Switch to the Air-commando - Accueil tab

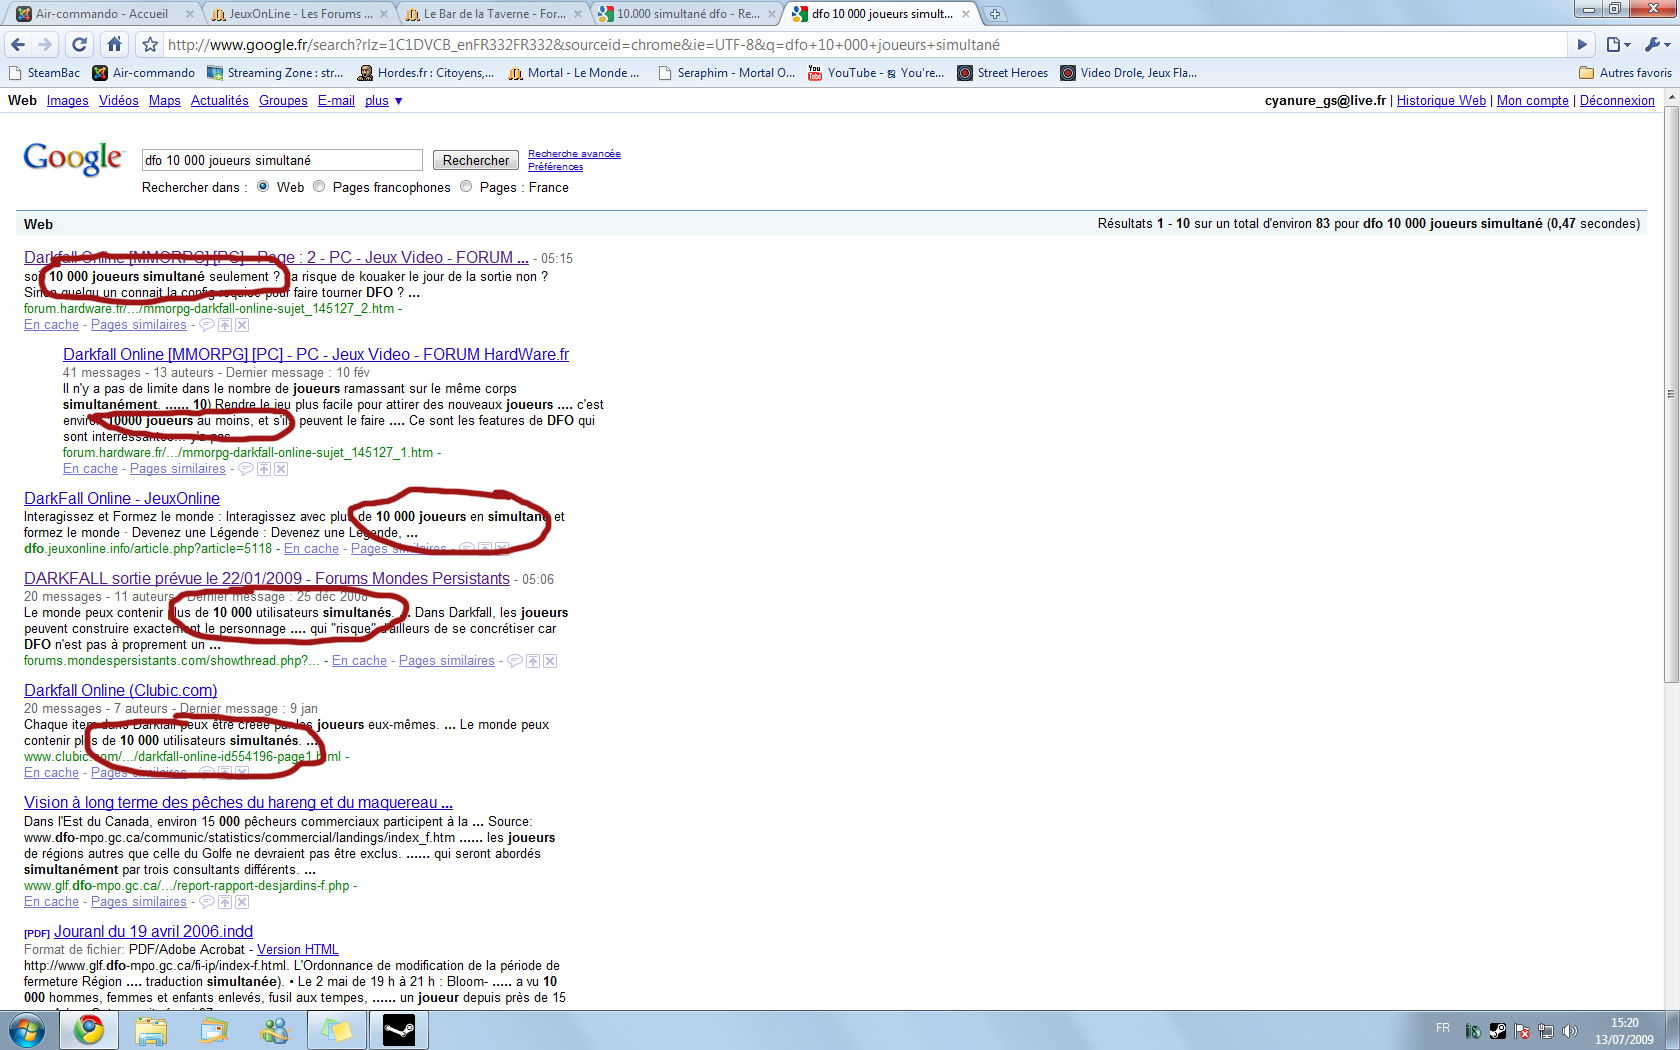[x=101, y=14]
